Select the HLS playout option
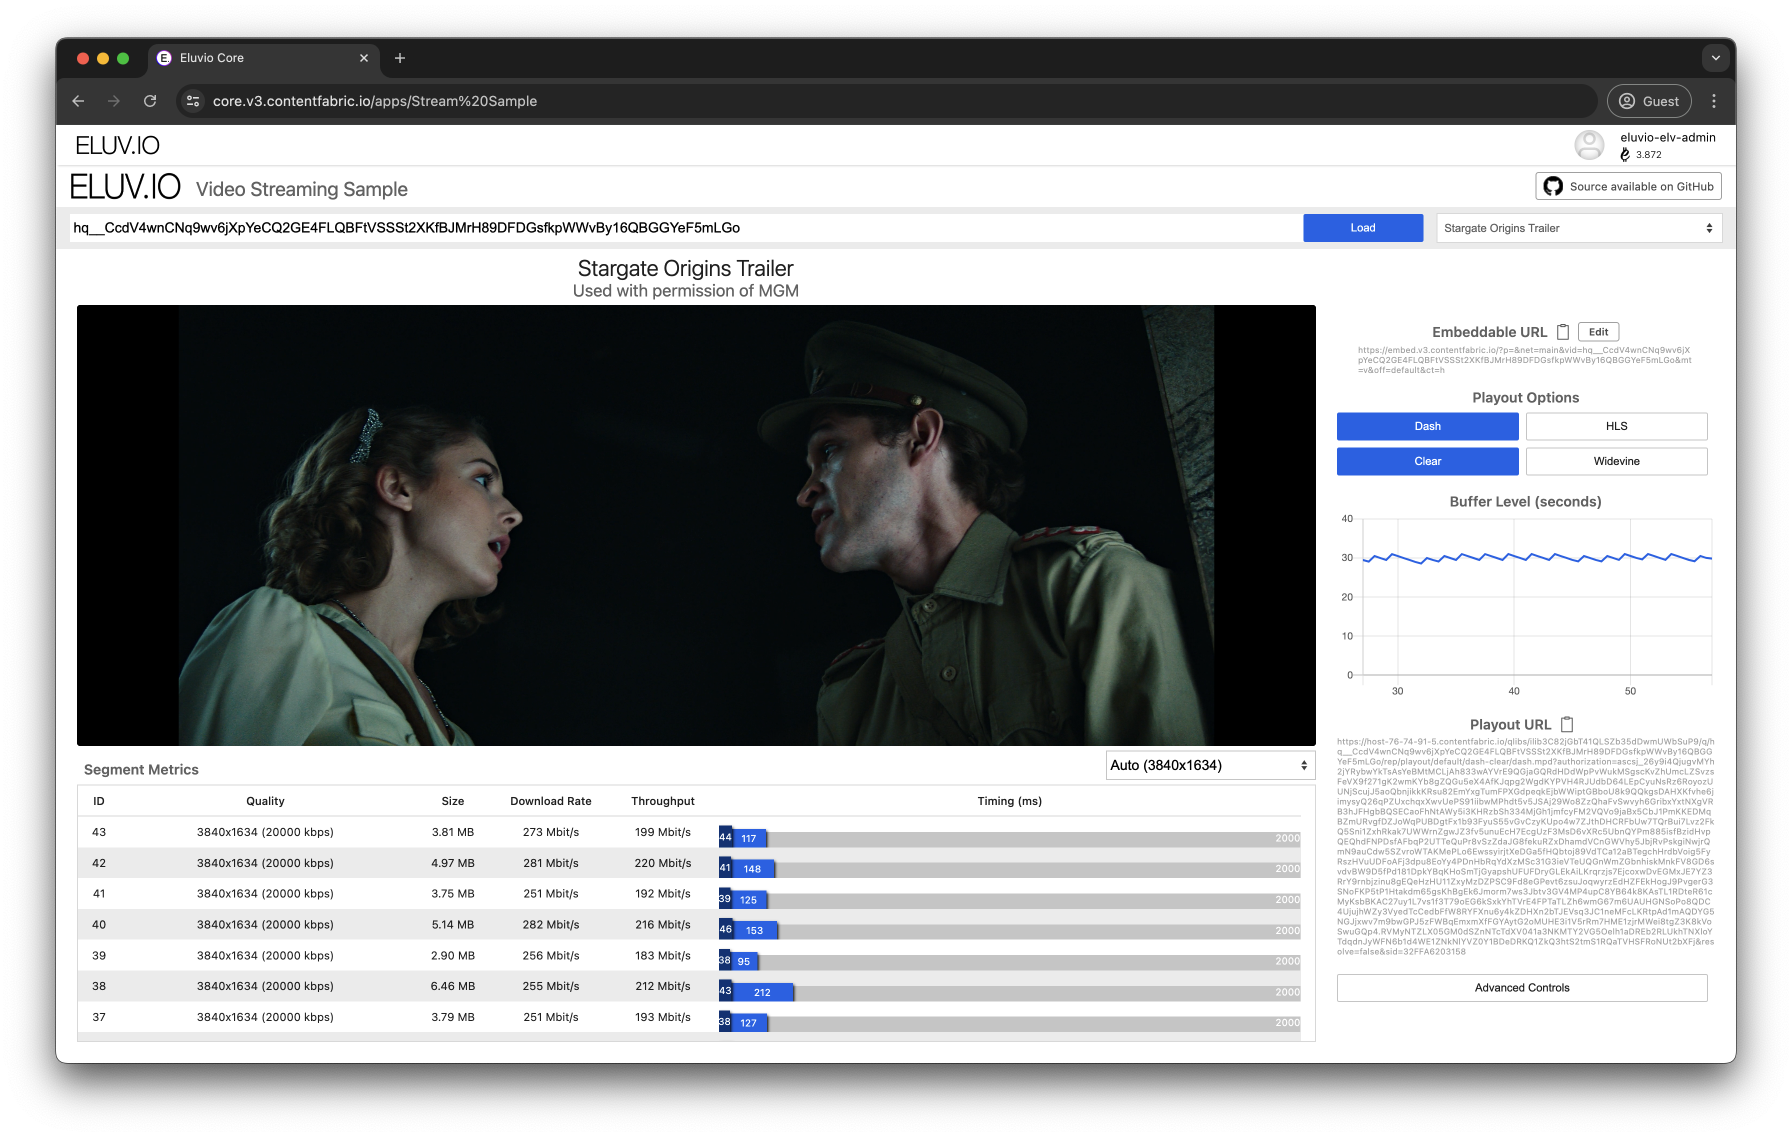The height and width of the screenshot is (1137, 1792). [1616, 426]
